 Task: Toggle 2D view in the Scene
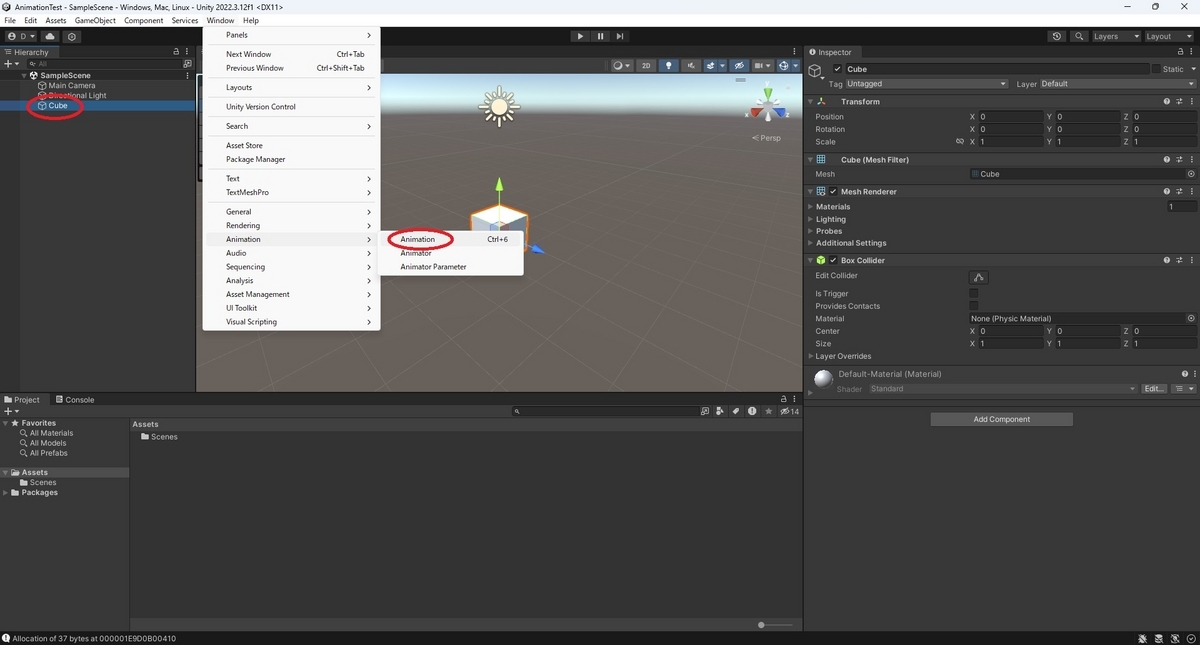tap(646, 66)
